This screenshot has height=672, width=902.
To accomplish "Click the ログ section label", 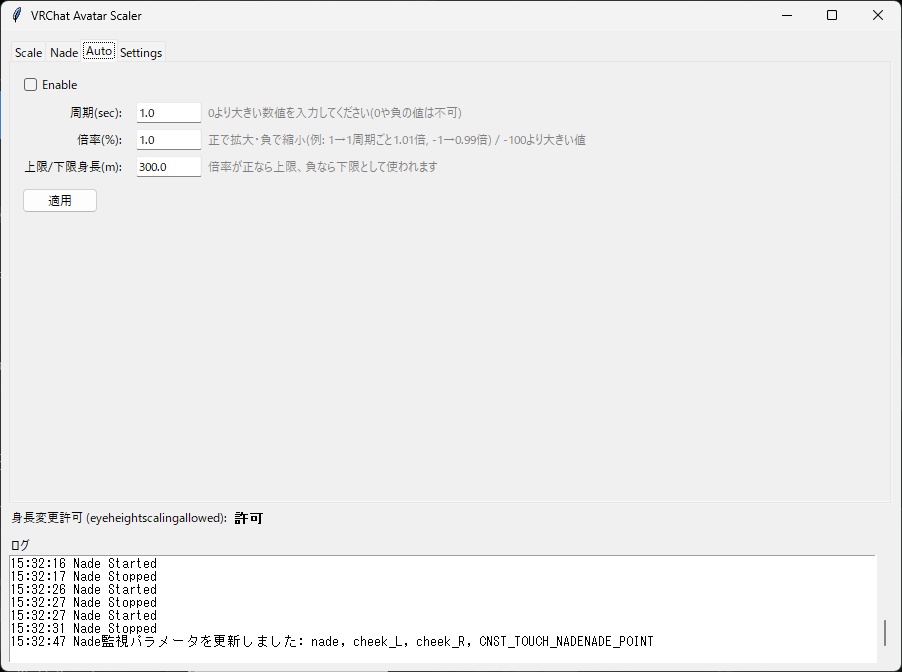I will [x=20, y=545].
